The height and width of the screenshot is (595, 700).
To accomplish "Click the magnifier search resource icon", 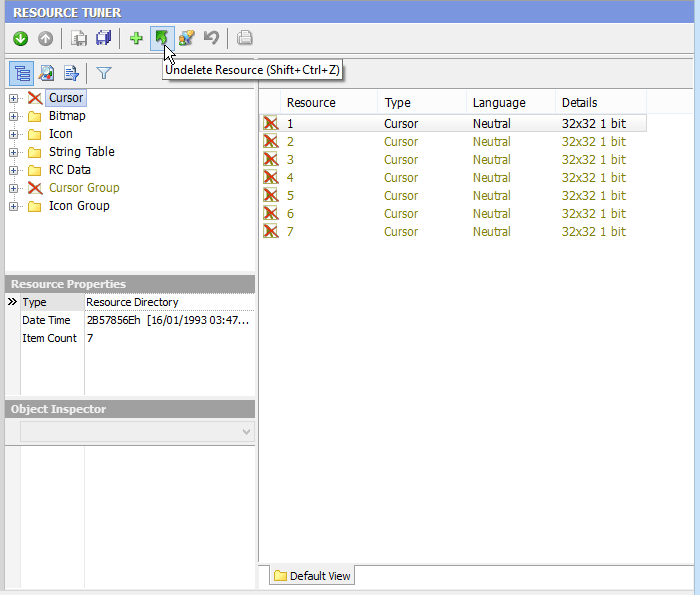I will point(46,73).
